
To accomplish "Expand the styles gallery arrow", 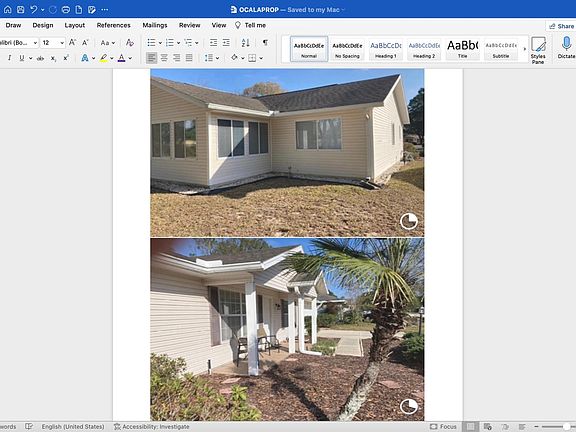I will click(x=525, y=48).
